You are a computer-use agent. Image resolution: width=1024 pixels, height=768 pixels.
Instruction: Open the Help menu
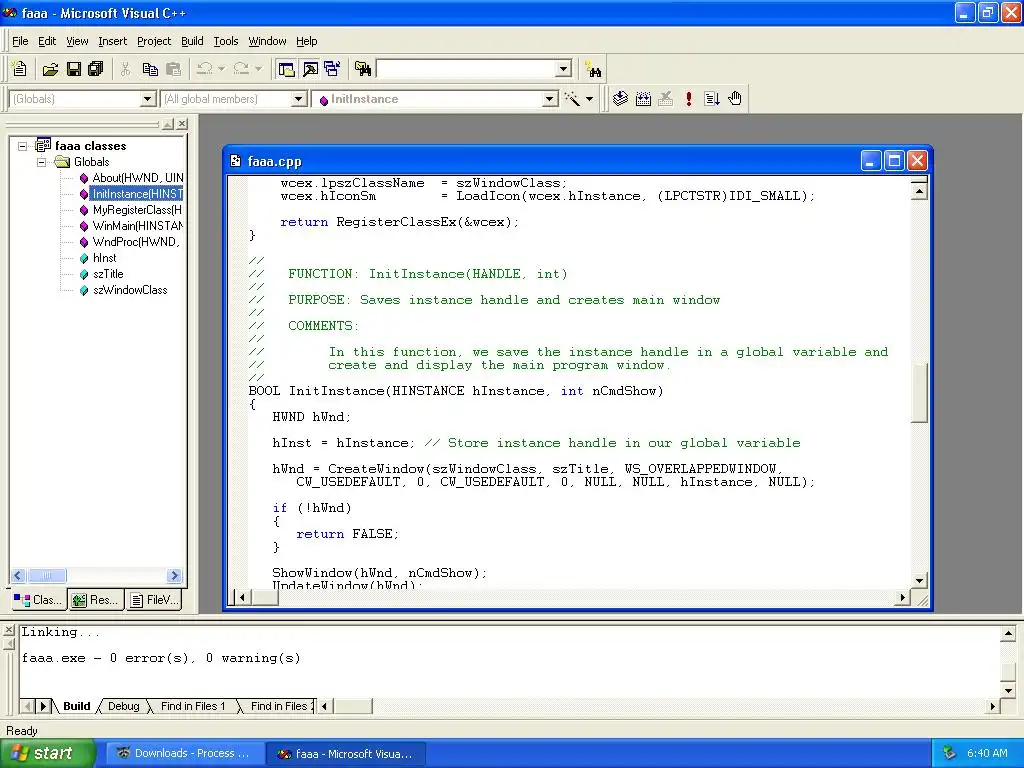coord(306,41)
